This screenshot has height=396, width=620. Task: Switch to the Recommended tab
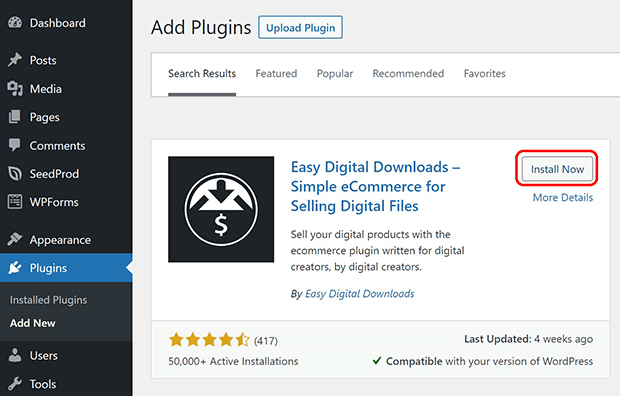coord(408,74)
